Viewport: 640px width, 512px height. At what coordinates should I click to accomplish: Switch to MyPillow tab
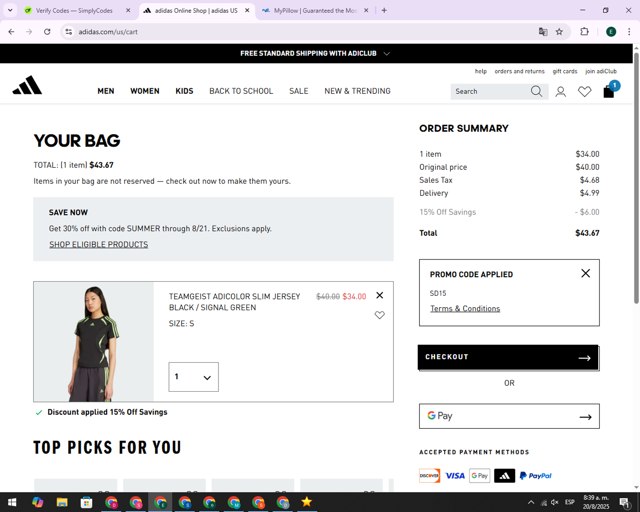click(x=315, y=11)
